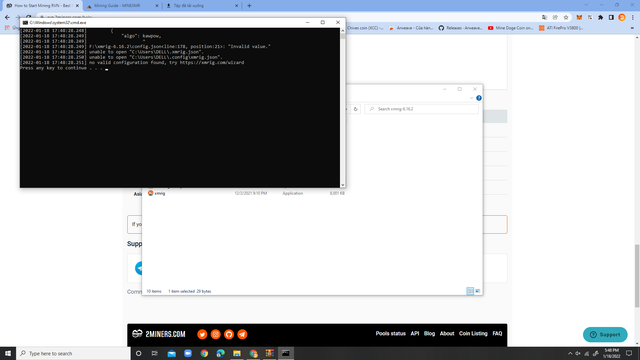Open the Windows Start menu
This screenshot has height=360, width=640.
click(x=8, y=353)
